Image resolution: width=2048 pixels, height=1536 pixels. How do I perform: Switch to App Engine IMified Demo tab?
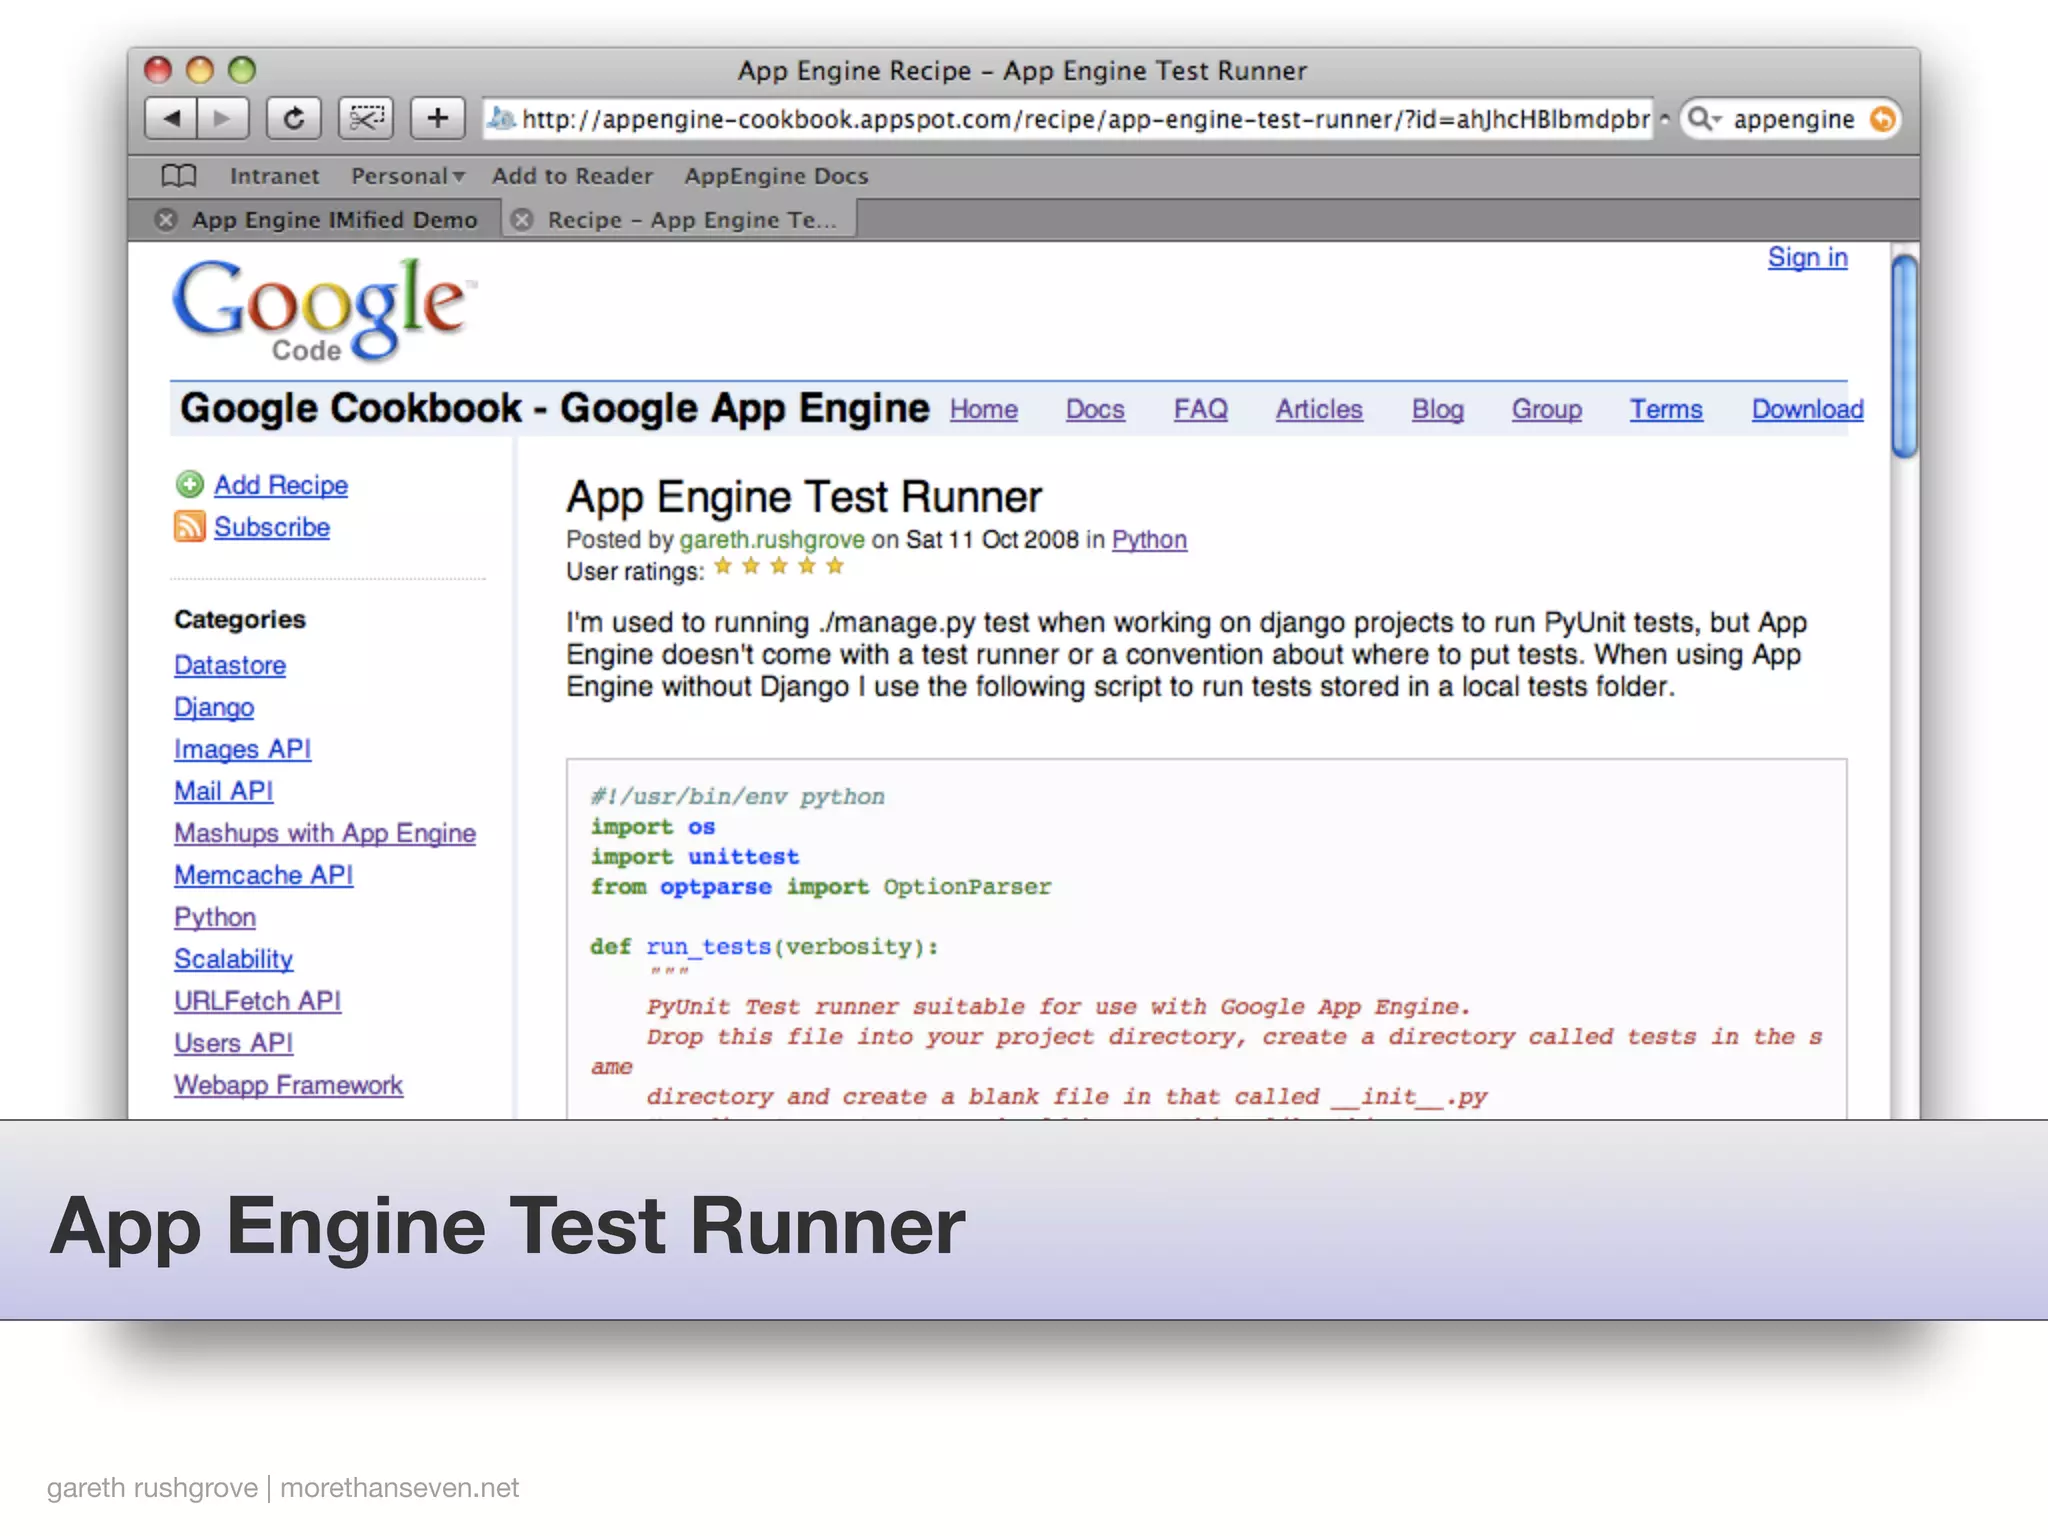tap(334, 220)
